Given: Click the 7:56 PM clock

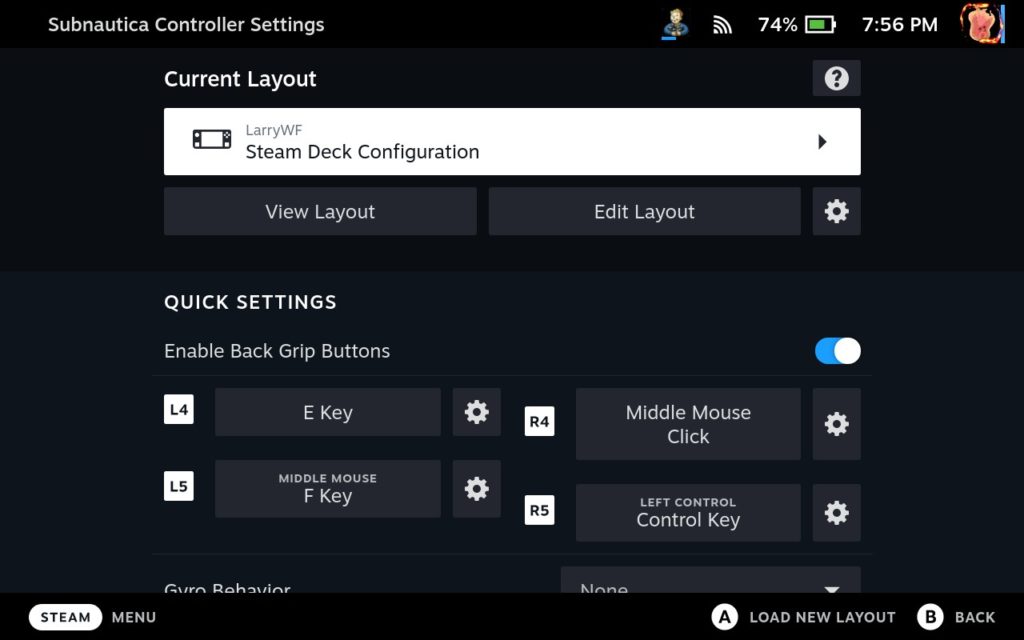Looking at the screenshot, I should 899,25.
